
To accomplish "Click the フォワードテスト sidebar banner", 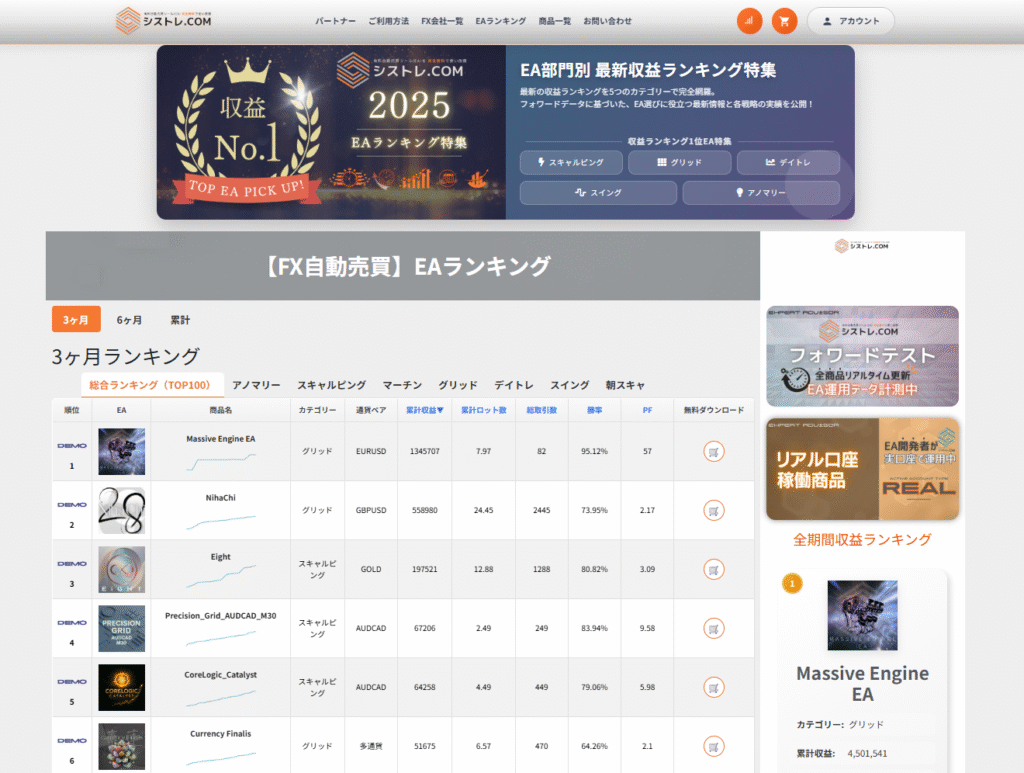I will (862, 356).
